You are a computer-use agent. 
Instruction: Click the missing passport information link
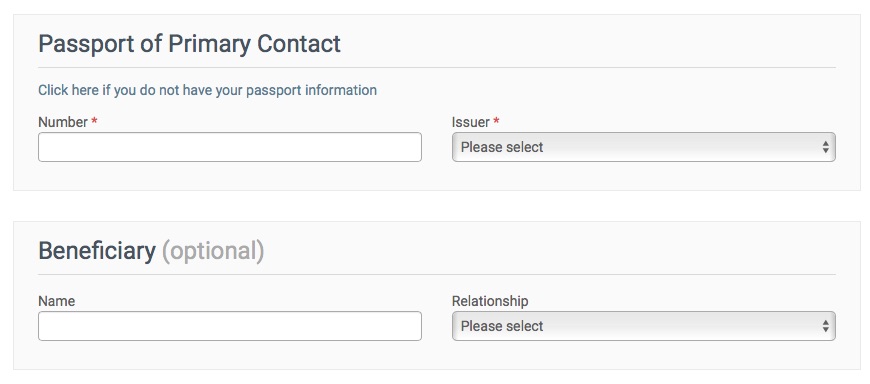point(208,90)
